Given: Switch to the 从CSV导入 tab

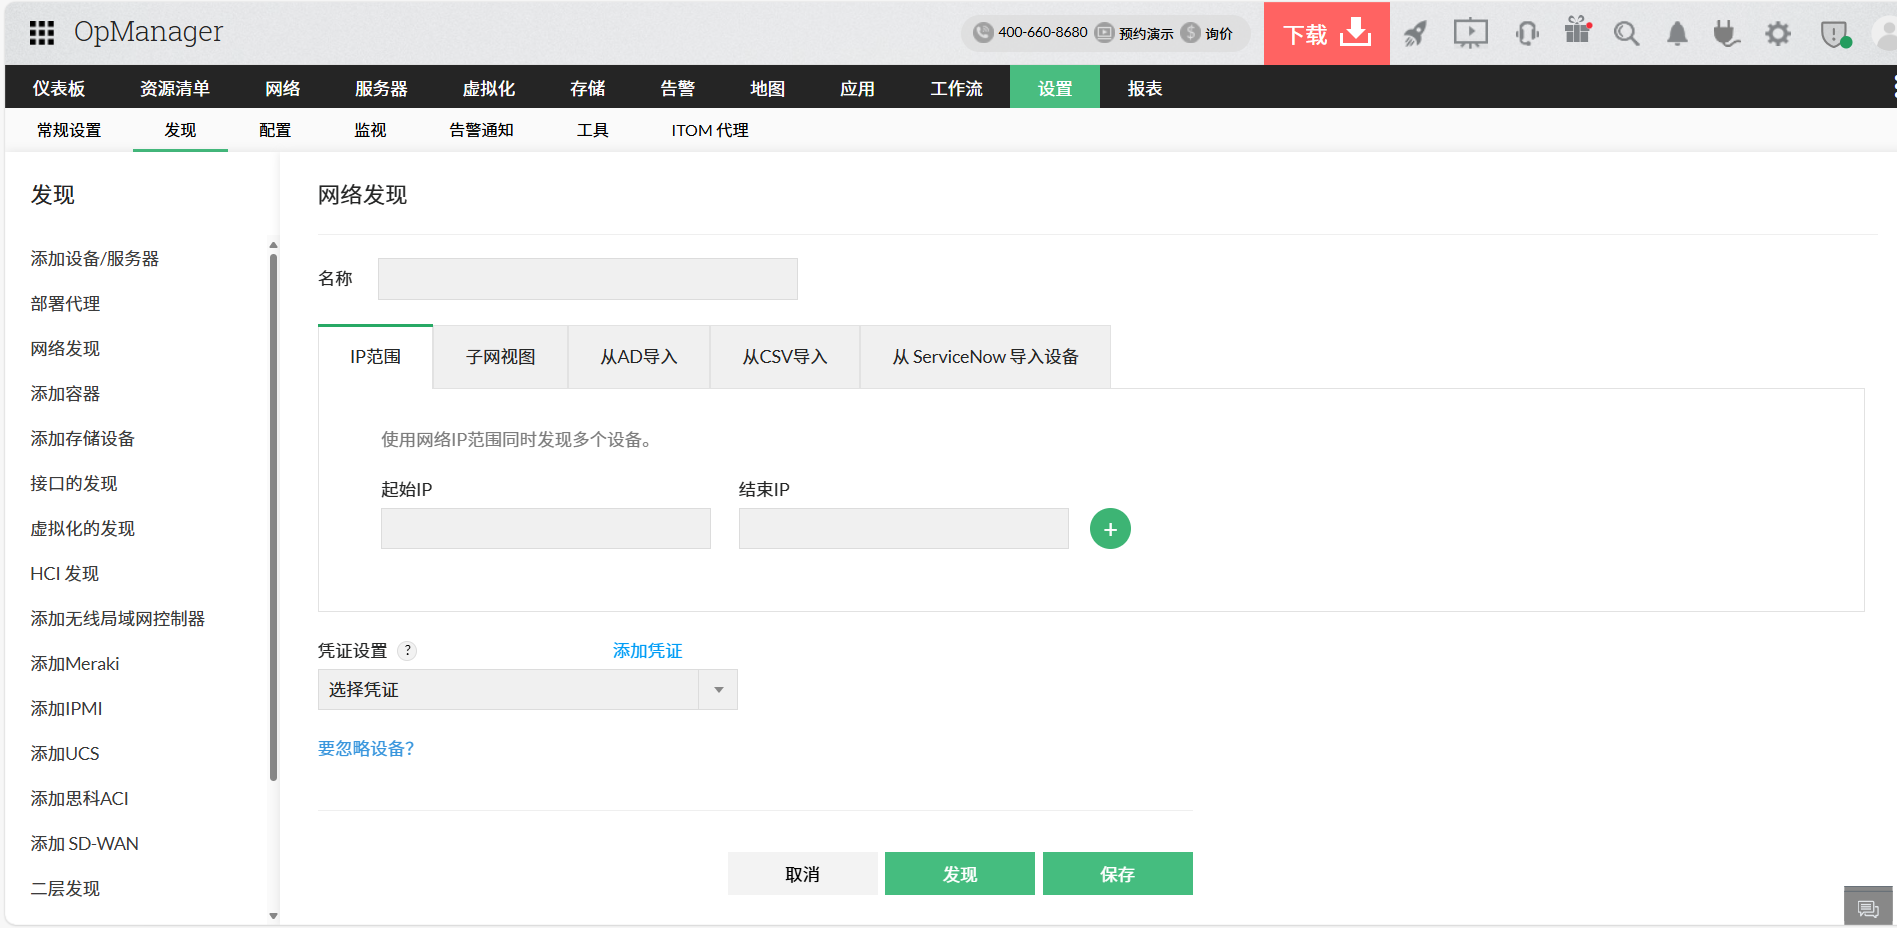Looking at the screenshot, I should (784, 356).
